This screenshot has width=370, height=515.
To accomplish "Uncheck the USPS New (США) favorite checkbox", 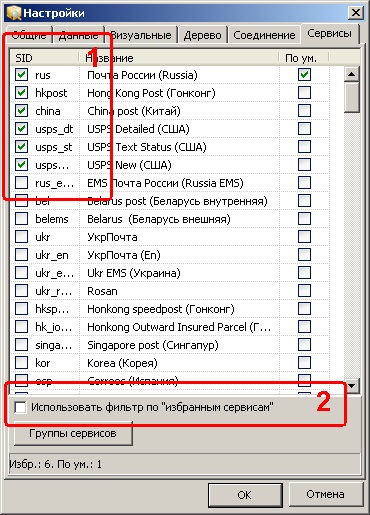I will (x=22, y=164).
